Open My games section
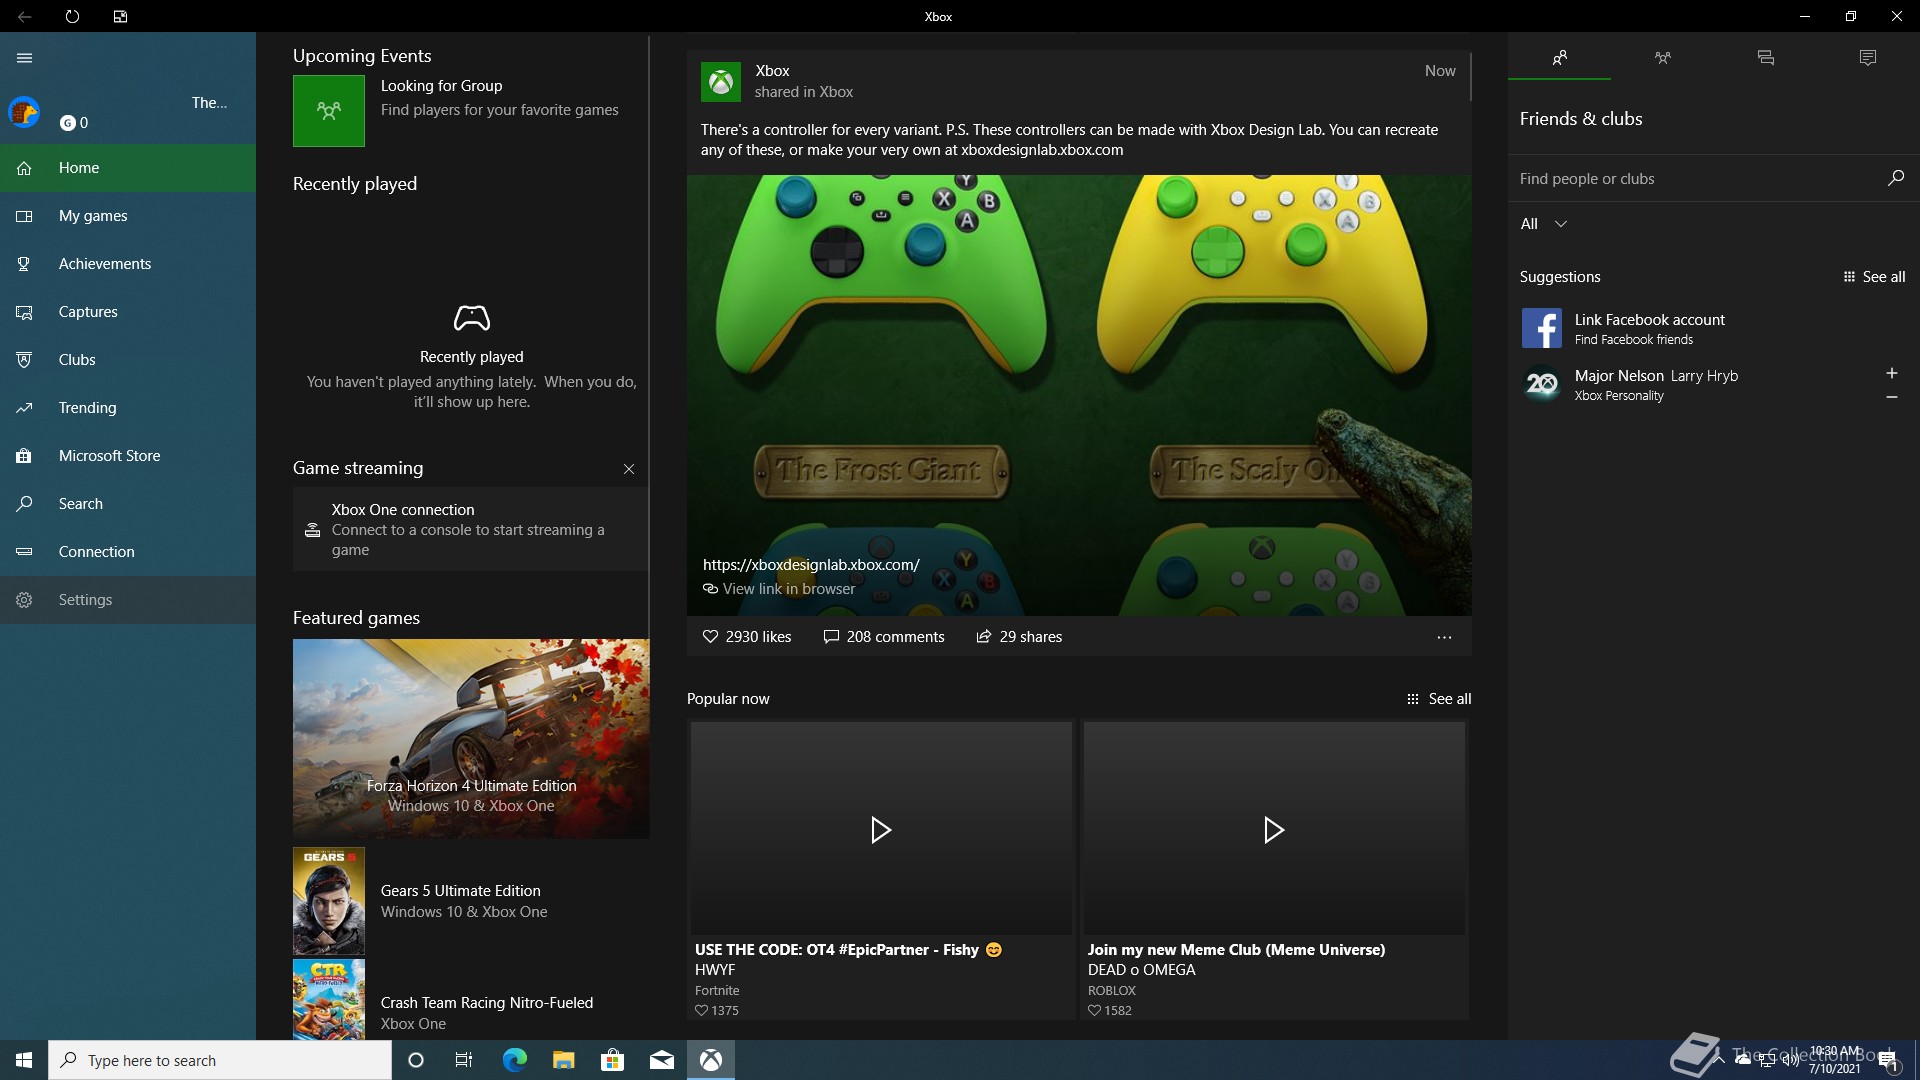This screenshot has width=1920, height=1080. (128, 216)
